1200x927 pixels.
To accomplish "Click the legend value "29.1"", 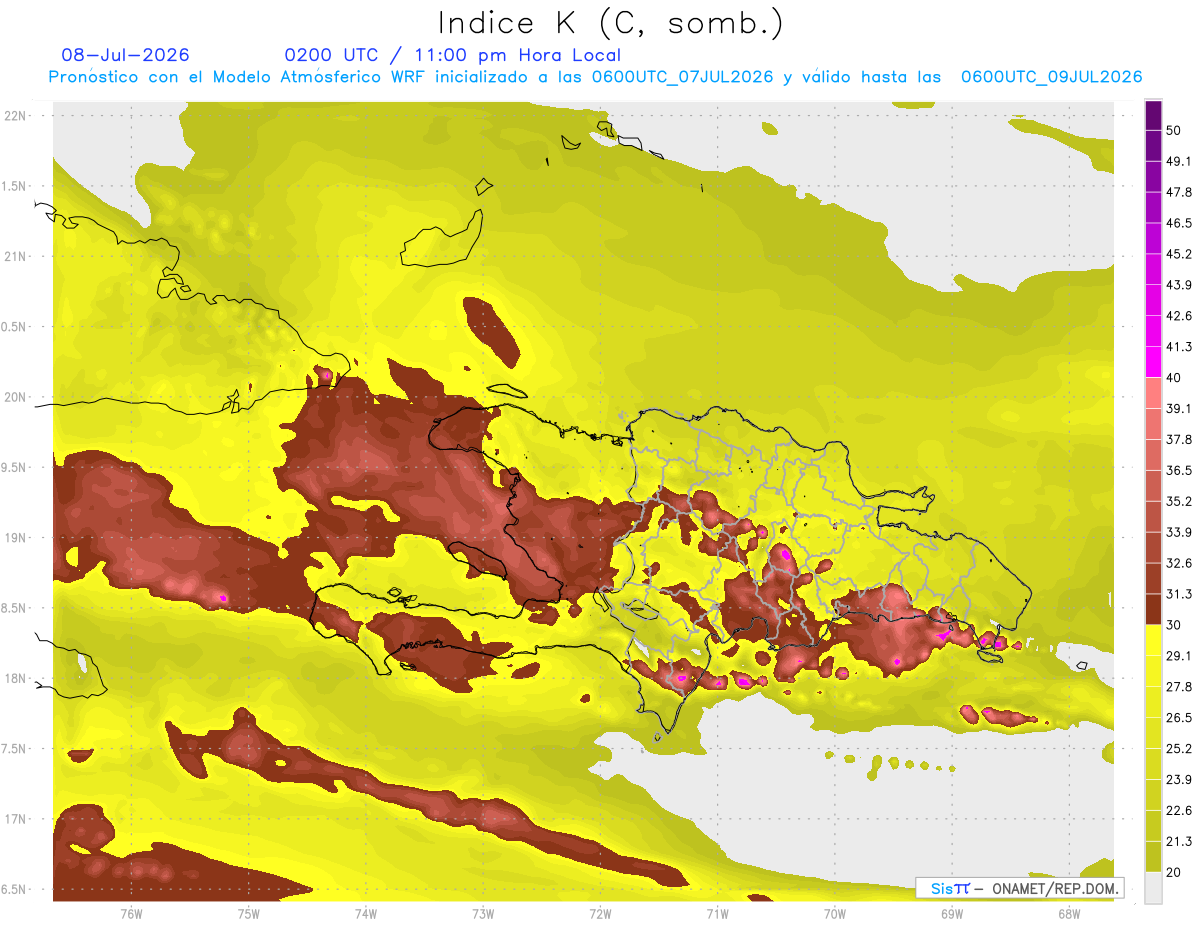I will click(x=1180, y=656).
